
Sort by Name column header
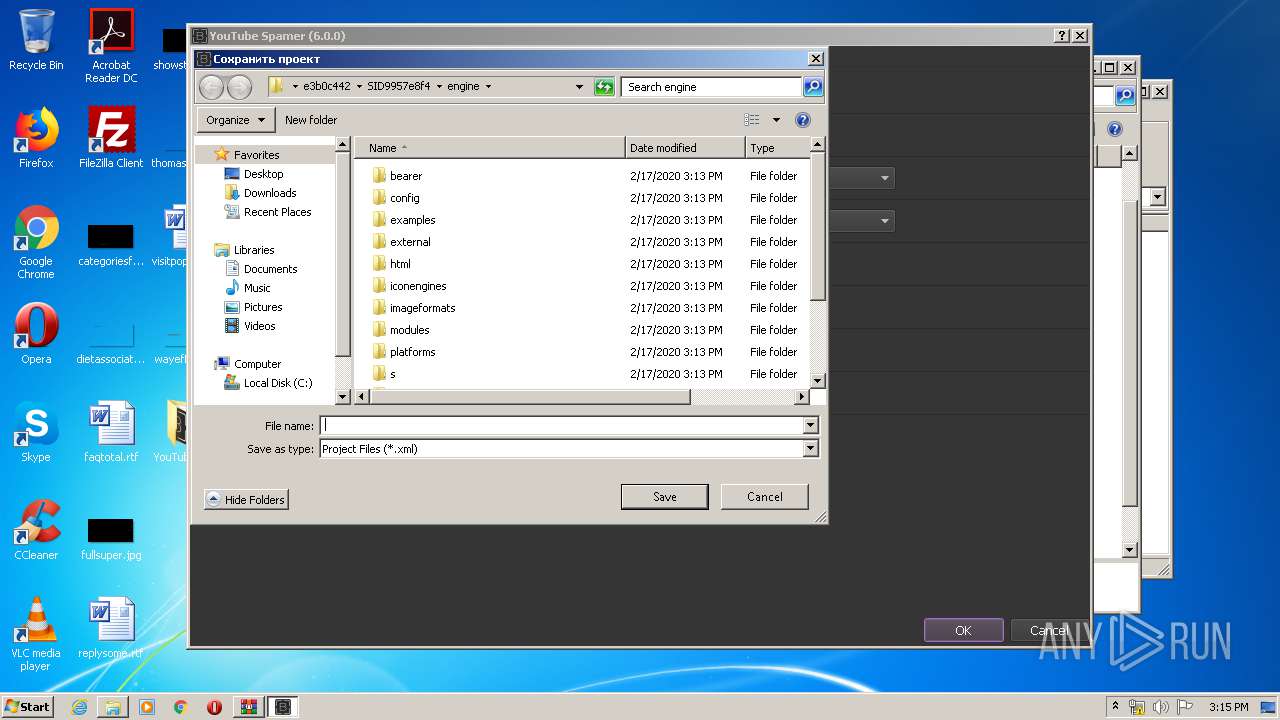tap(490, 148)
